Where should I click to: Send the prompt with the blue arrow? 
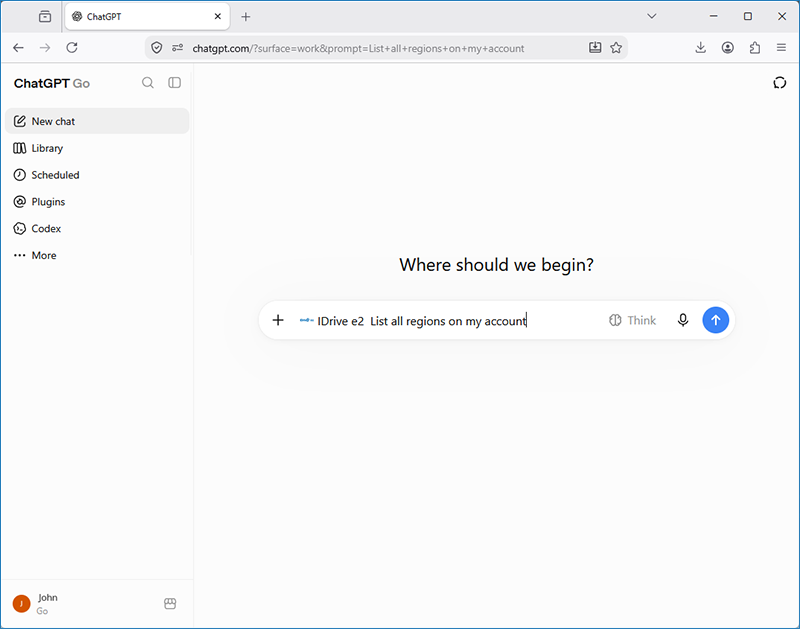tap(715, 320)
